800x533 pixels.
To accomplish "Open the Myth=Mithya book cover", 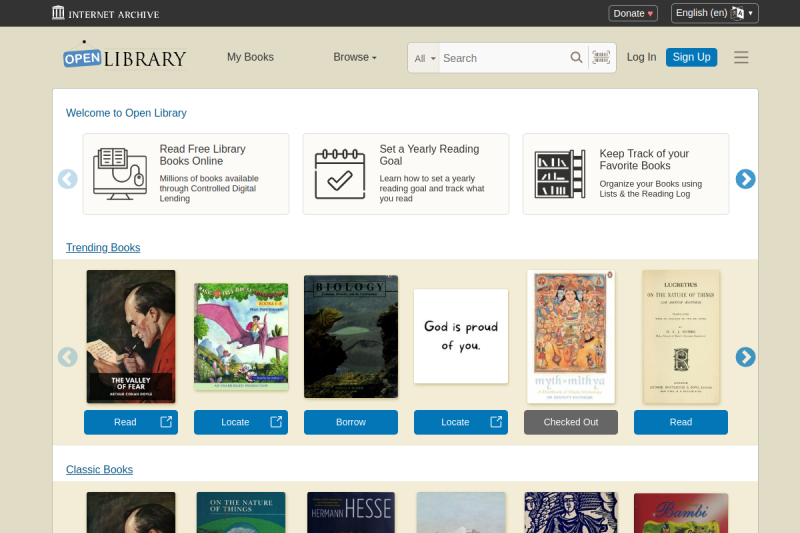I will pyautogui.click(x=571, y=337).
